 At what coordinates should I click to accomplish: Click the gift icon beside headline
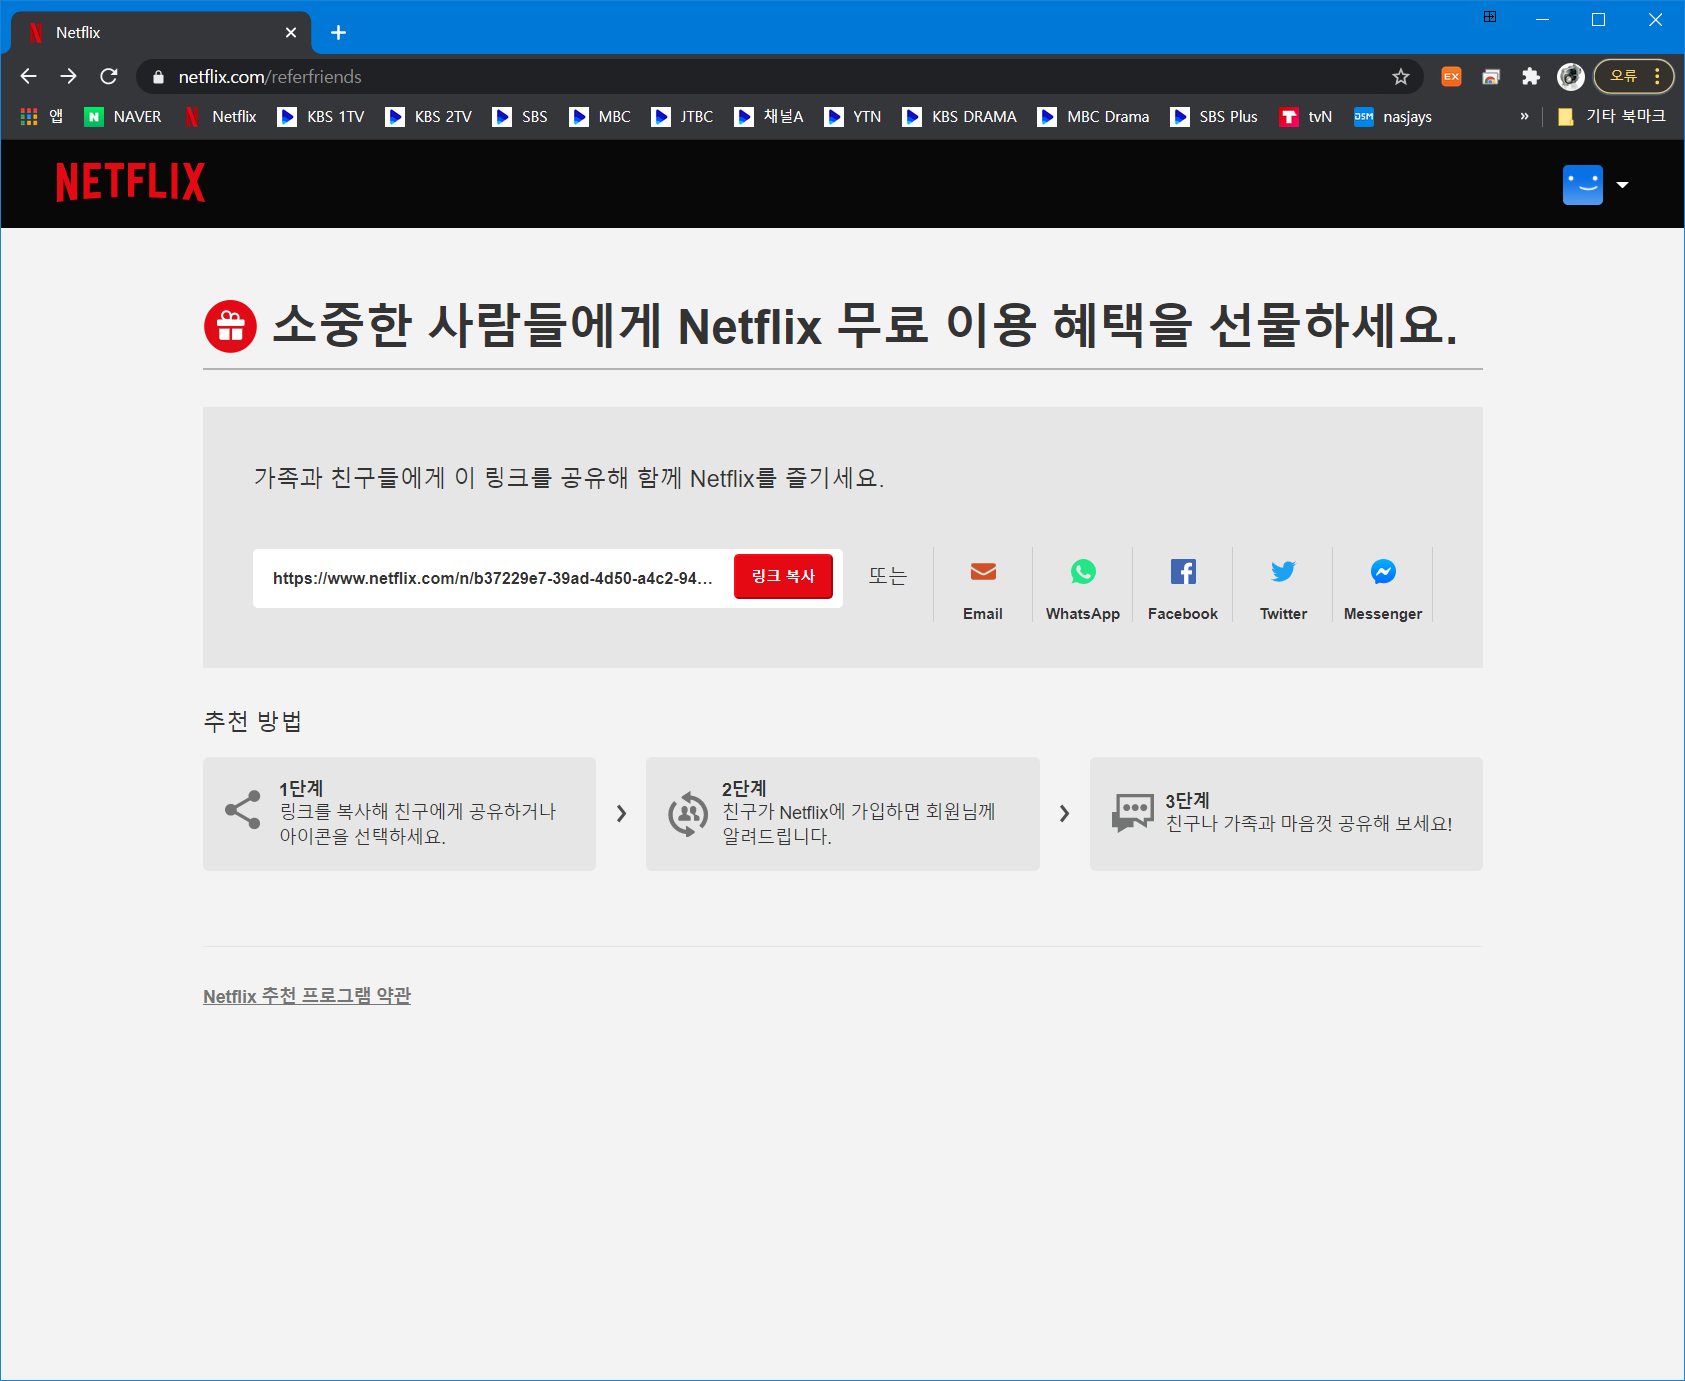[231, 327]
